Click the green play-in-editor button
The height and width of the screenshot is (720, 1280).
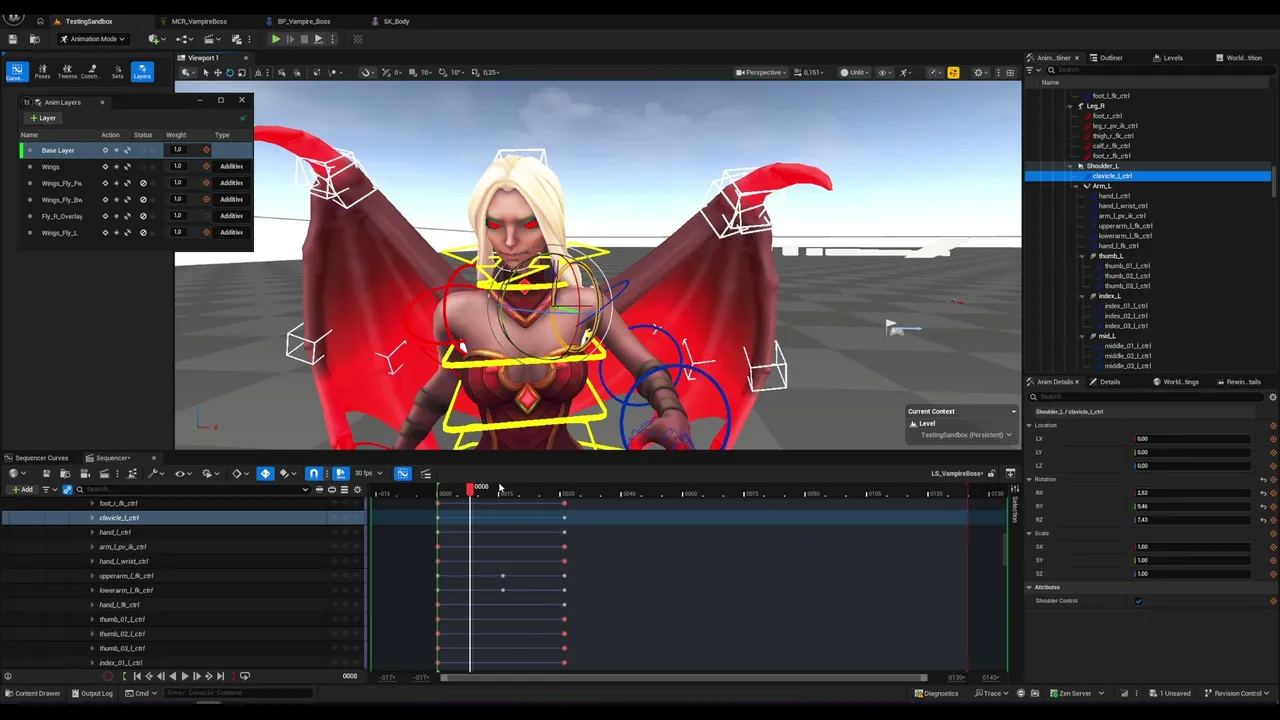[x=275, y=39]
